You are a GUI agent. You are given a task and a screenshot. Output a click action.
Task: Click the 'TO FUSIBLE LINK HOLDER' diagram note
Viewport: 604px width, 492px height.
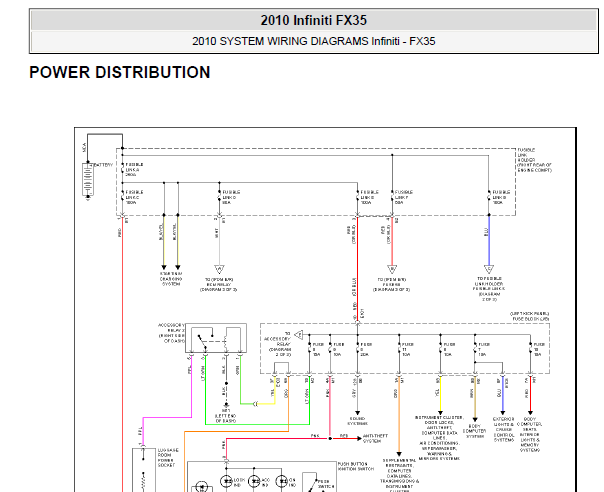click(489, 289)
